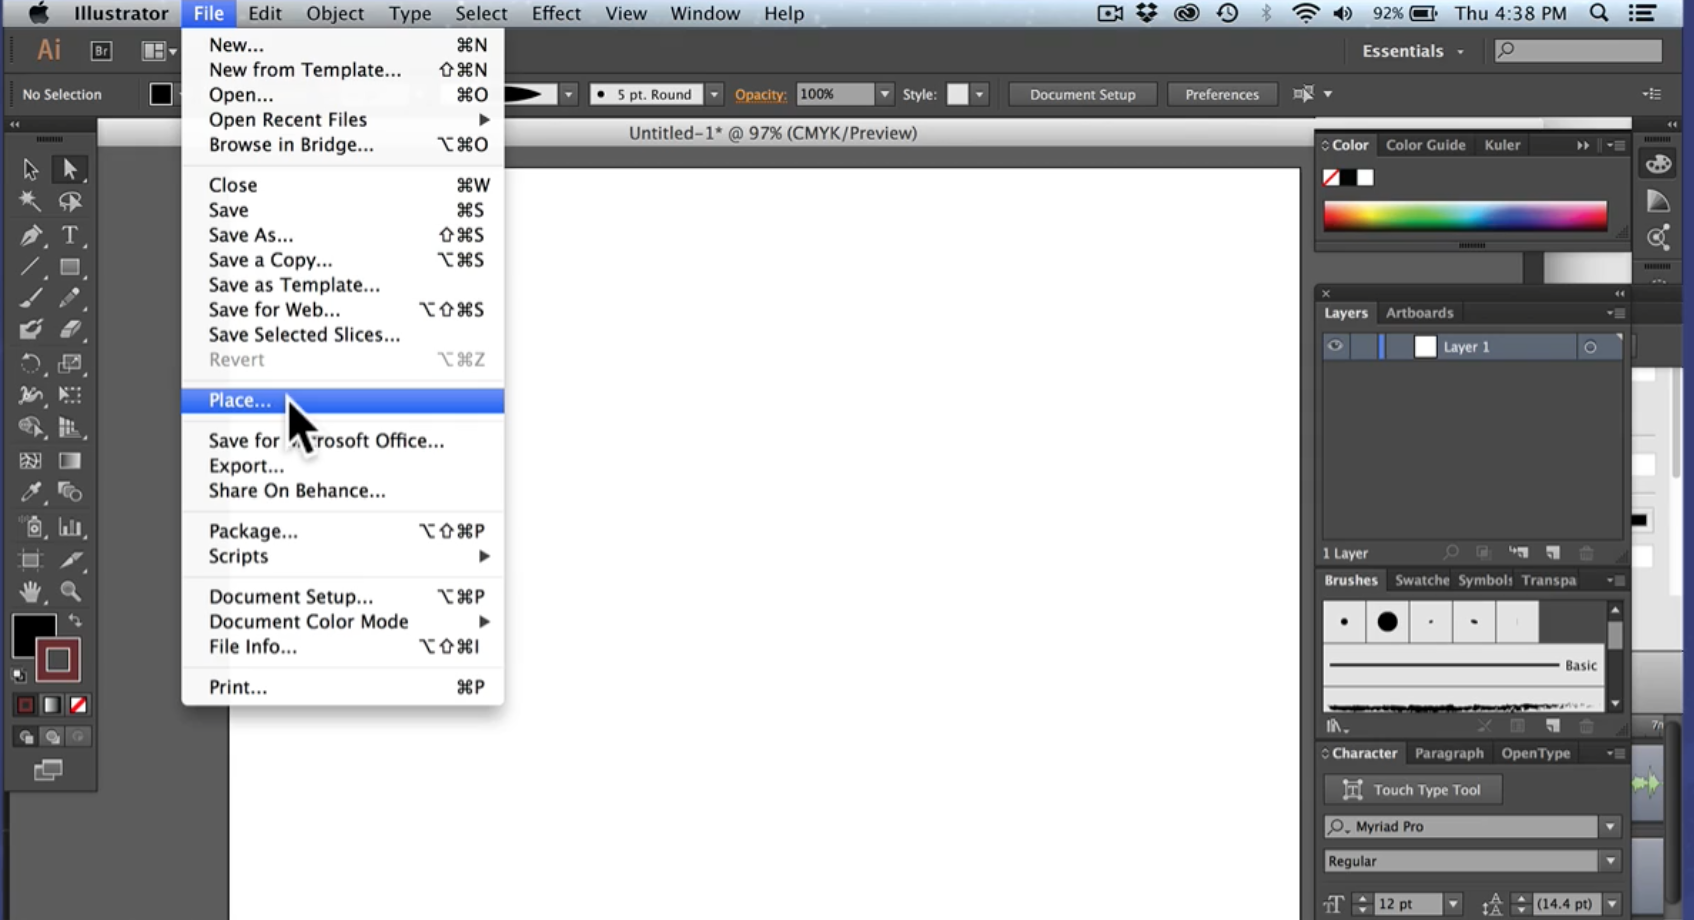The width and height of the screenshot is (1694, 920).
Task: Open the Bridge (Br) button
Action: coord(101,51)
